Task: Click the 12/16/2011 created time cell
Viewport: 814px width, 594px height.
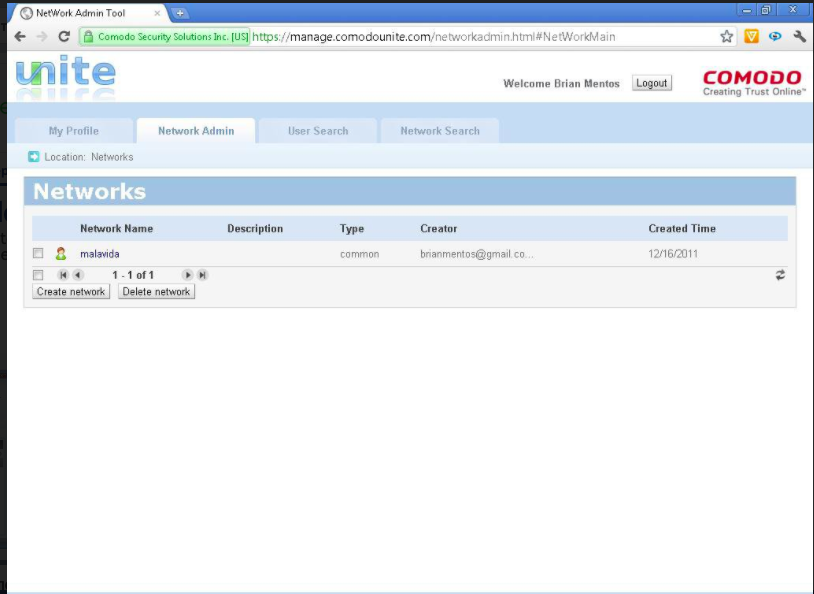Action: [673, 254]
